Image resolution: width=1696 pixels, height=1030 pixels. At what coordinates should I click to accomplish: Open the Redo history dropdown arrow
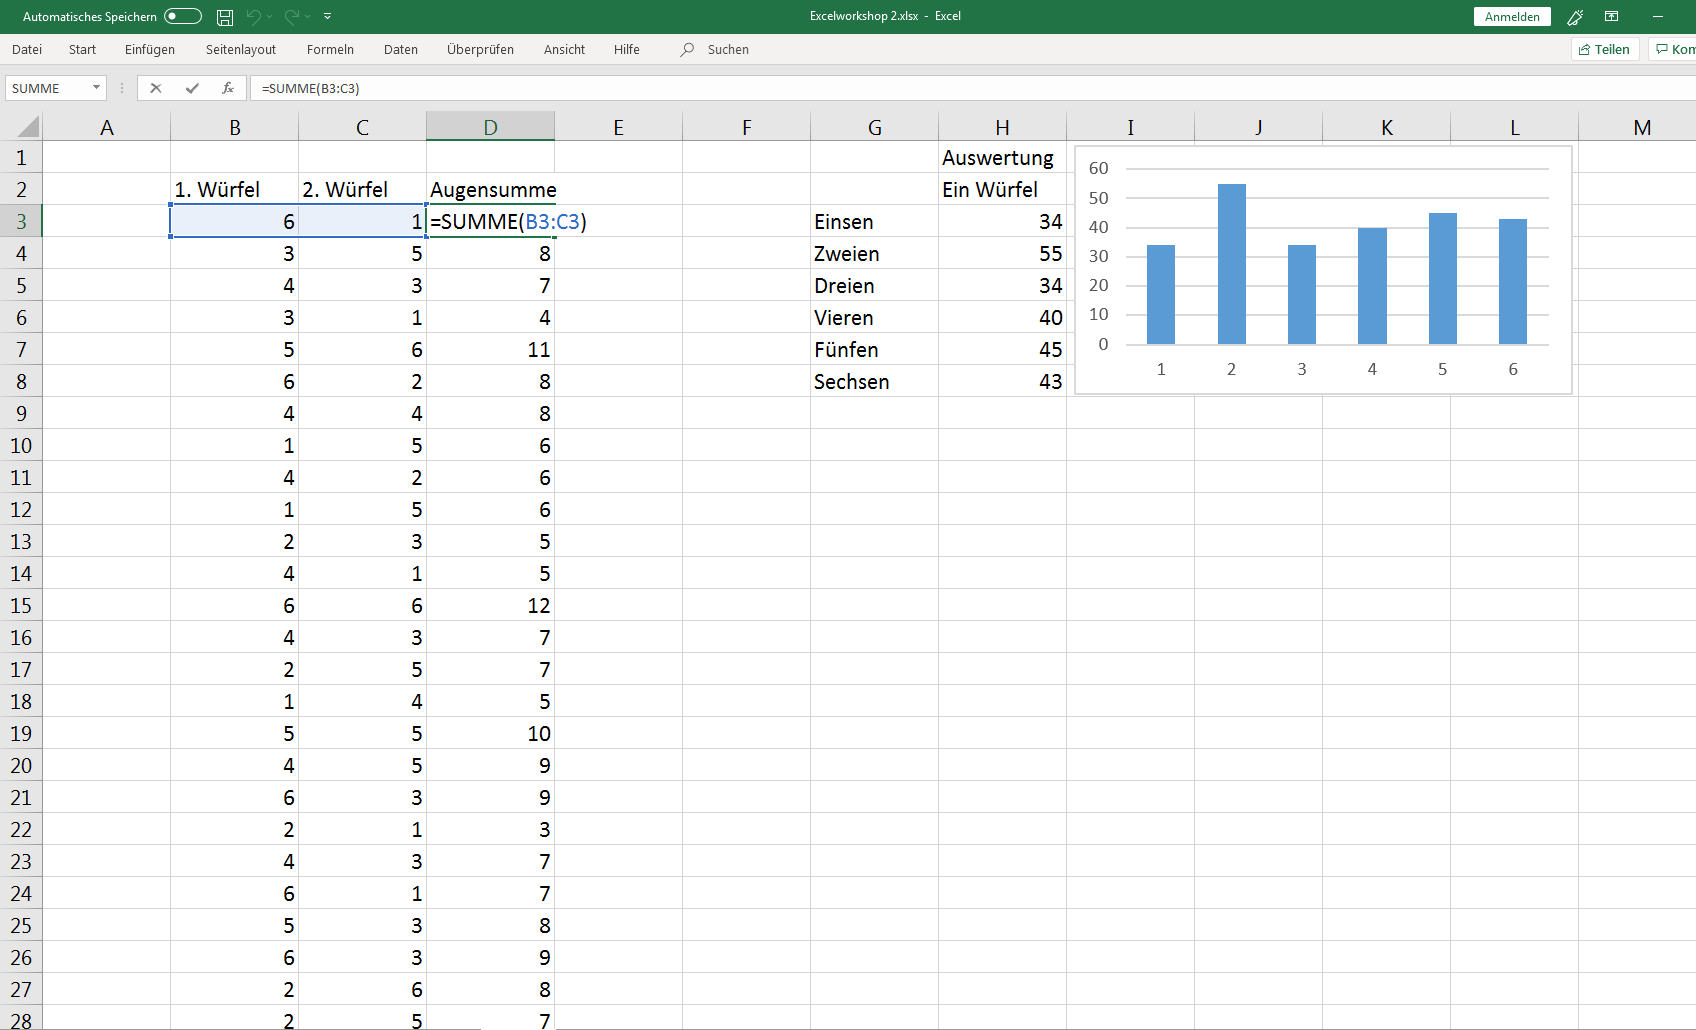(x=308, y=16)
